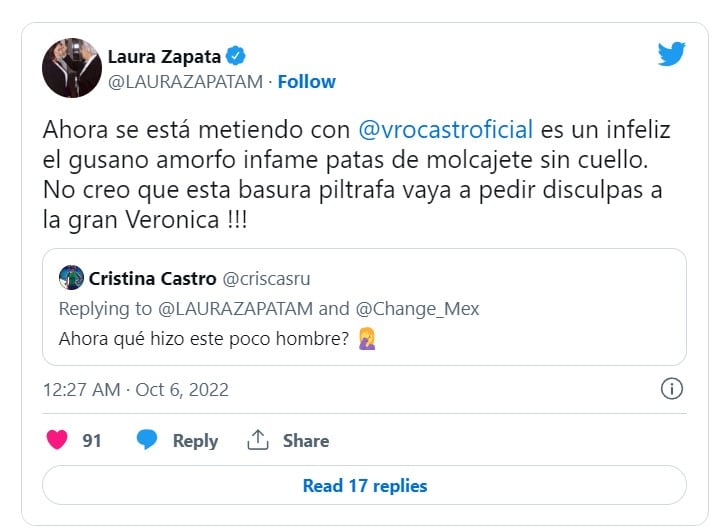Click the heart like icon
Image resolution: width=720 pixels, height=528 pixels.
(58, 440)
